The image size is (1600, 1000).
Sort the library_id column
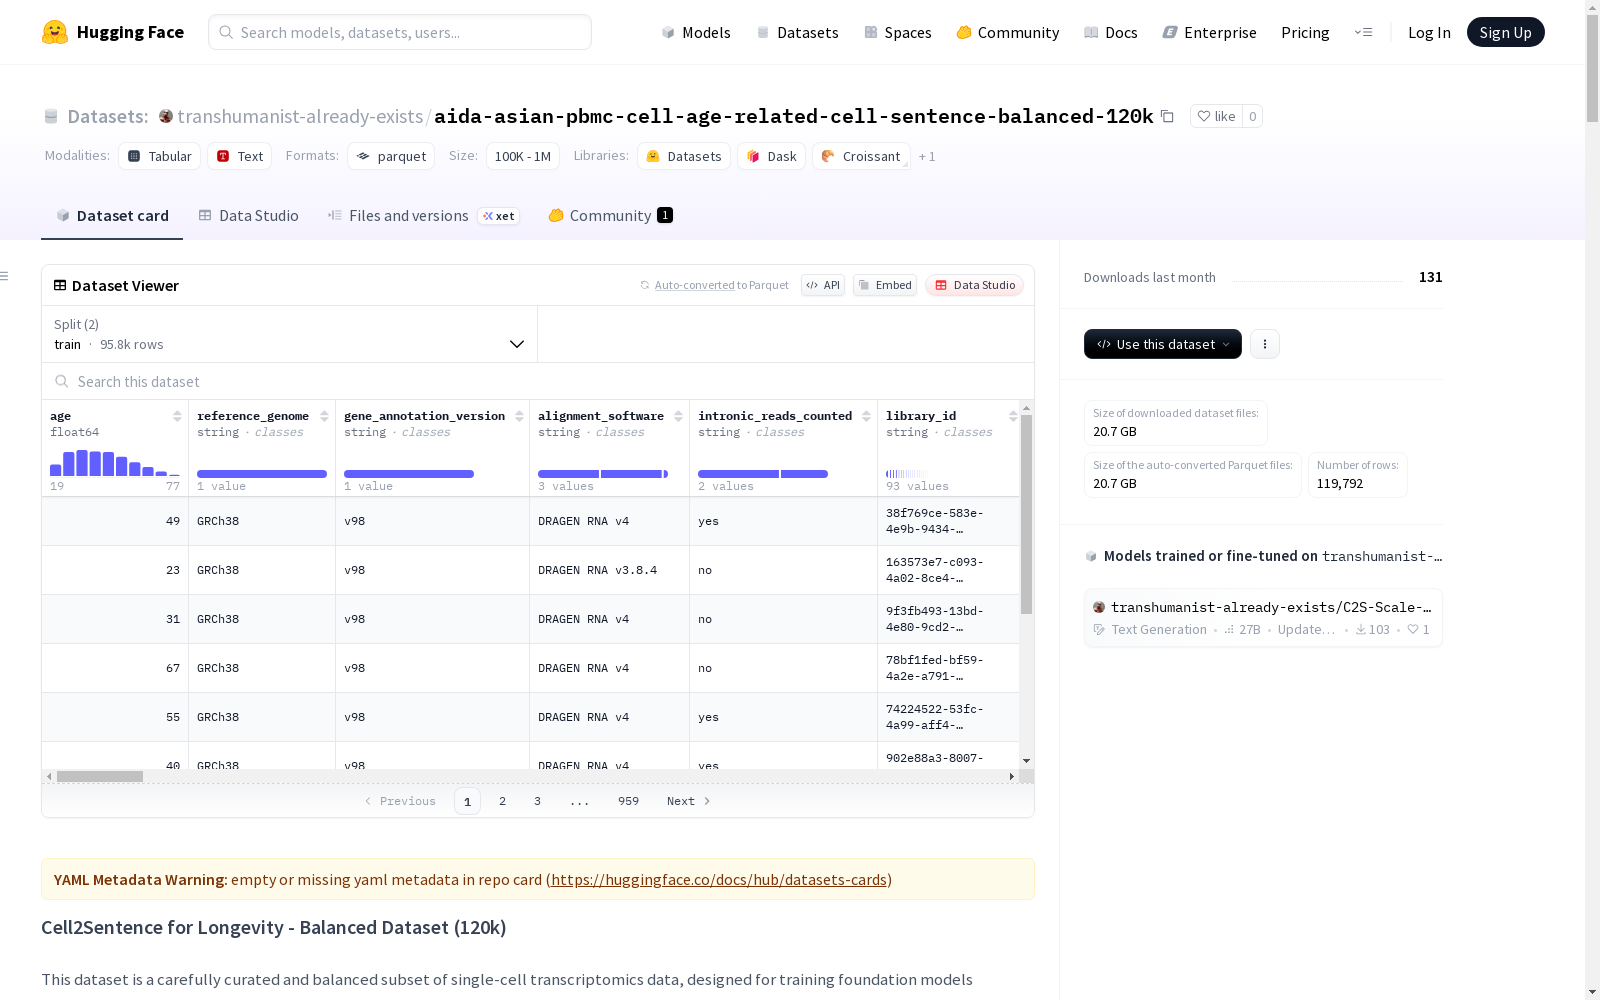pyautogui.click(x=1013, y=416)
